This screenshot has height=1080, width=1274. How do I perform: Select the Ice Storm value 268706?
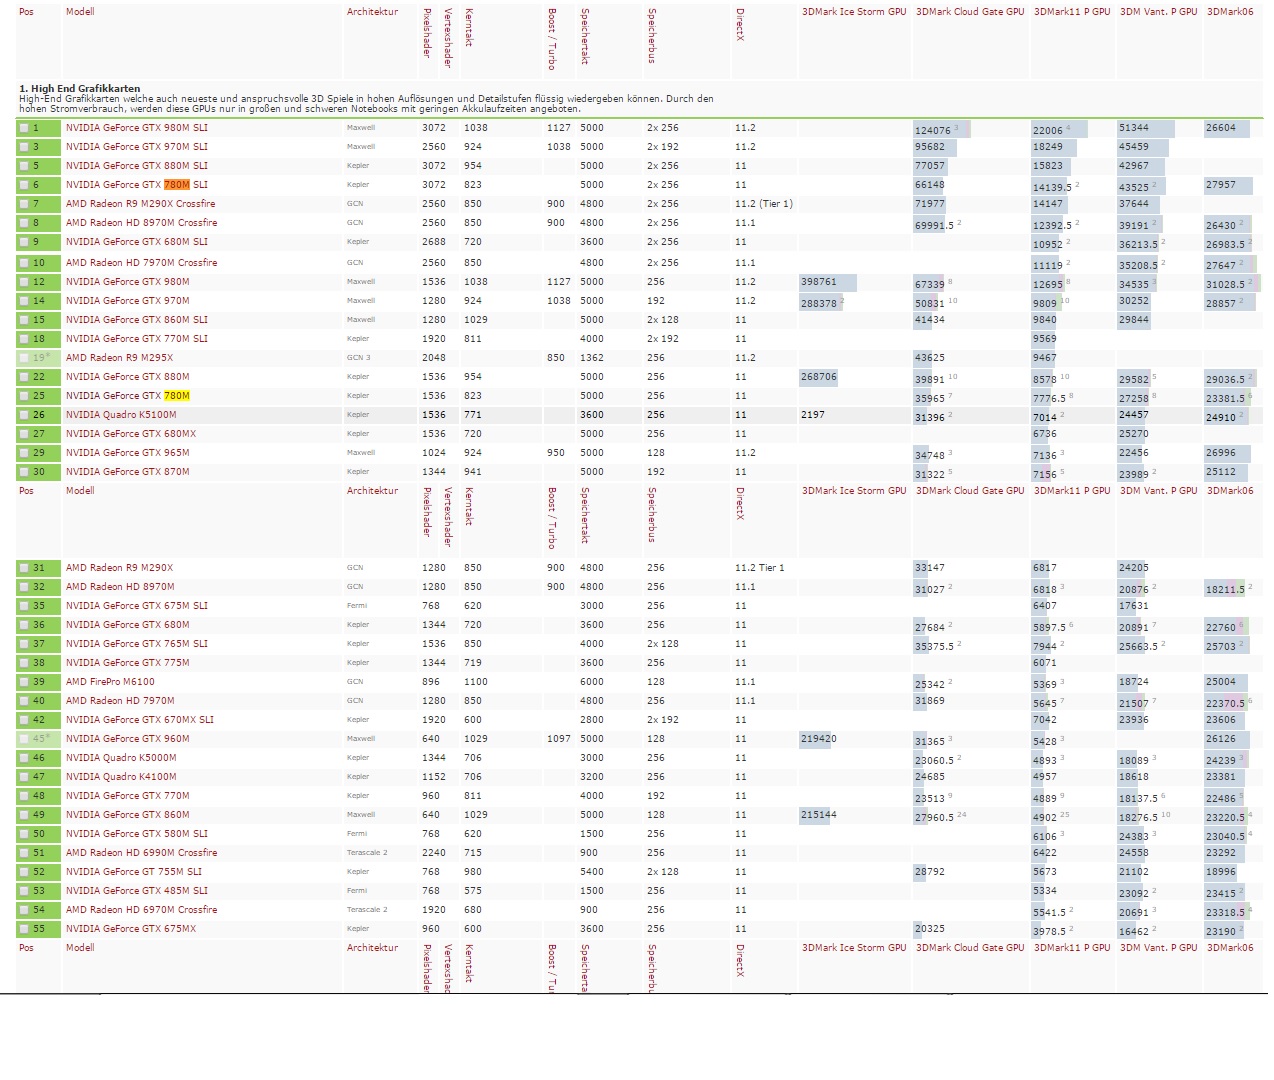coord(819,377)
